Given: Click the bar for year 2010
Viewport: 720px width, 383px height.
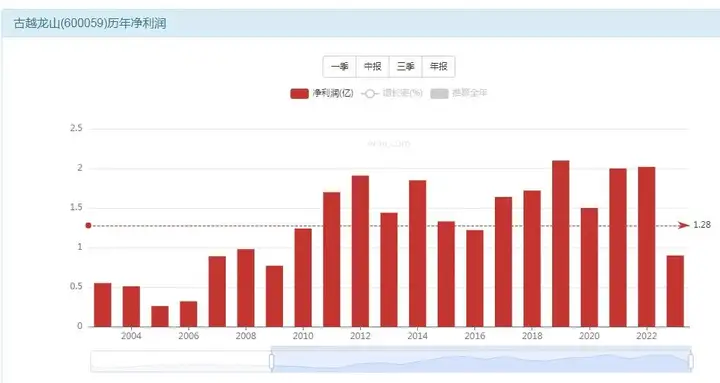Looking at the screenshot, I should 303,277.
